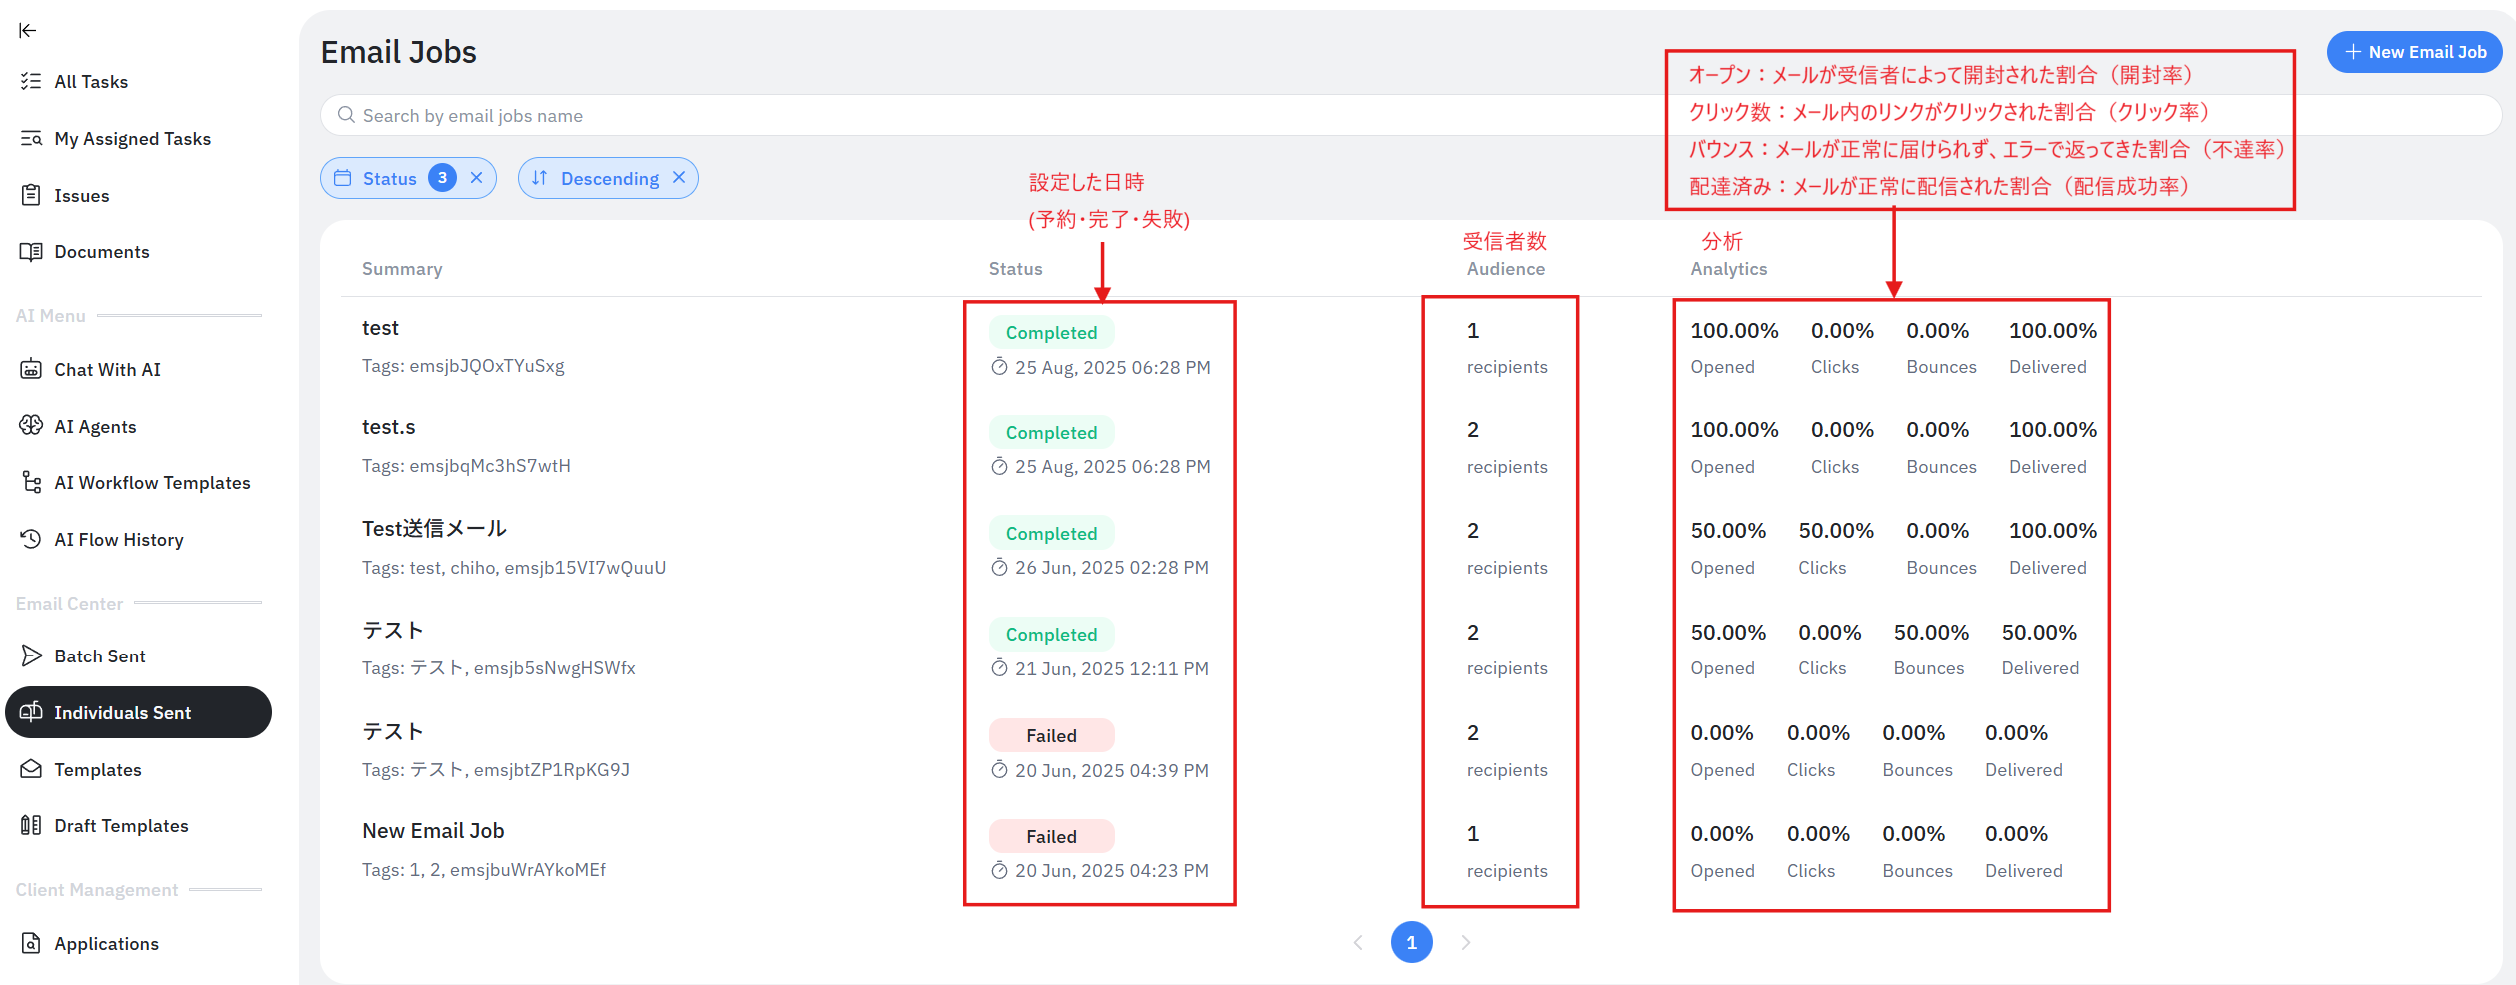Open the Status filter dropdown
The height and width of the screenshot is (985, 2516).
tap(389, 178)
